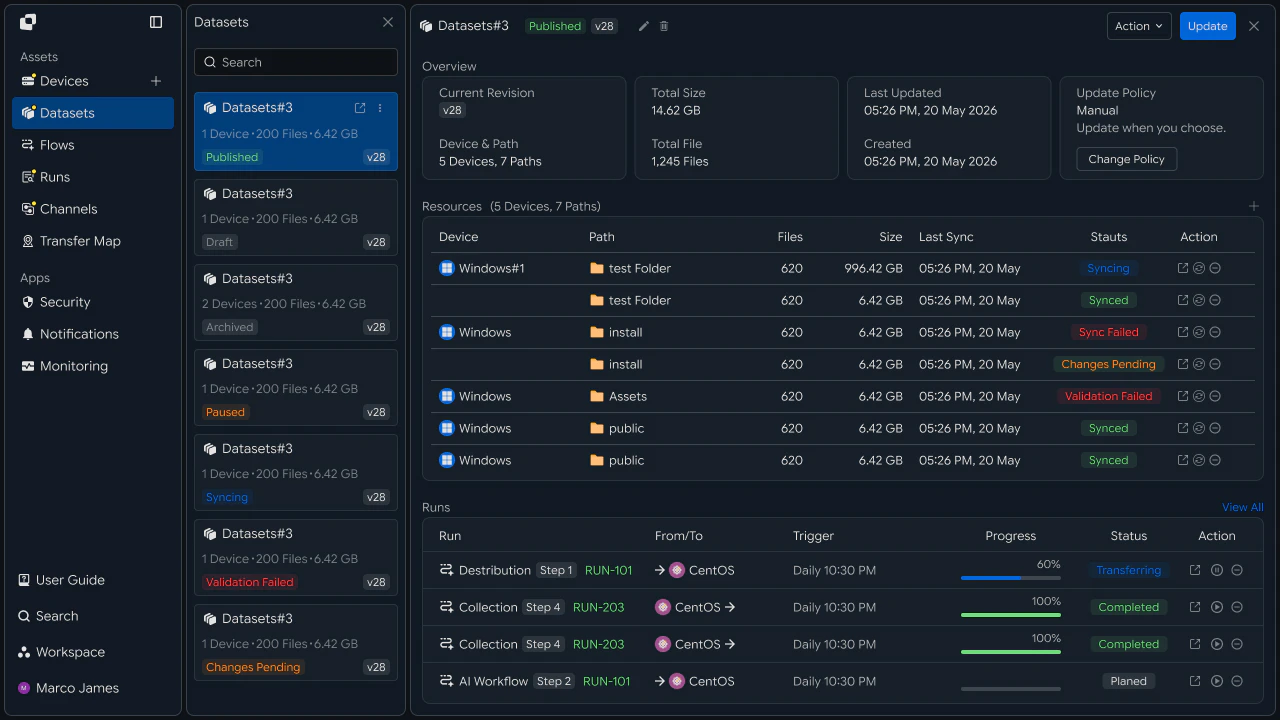Screen dimensions: 1280x720
Task: Delete Datasets#3 using the trash icon
Action: pyautogui.click(x=664, y=26)
